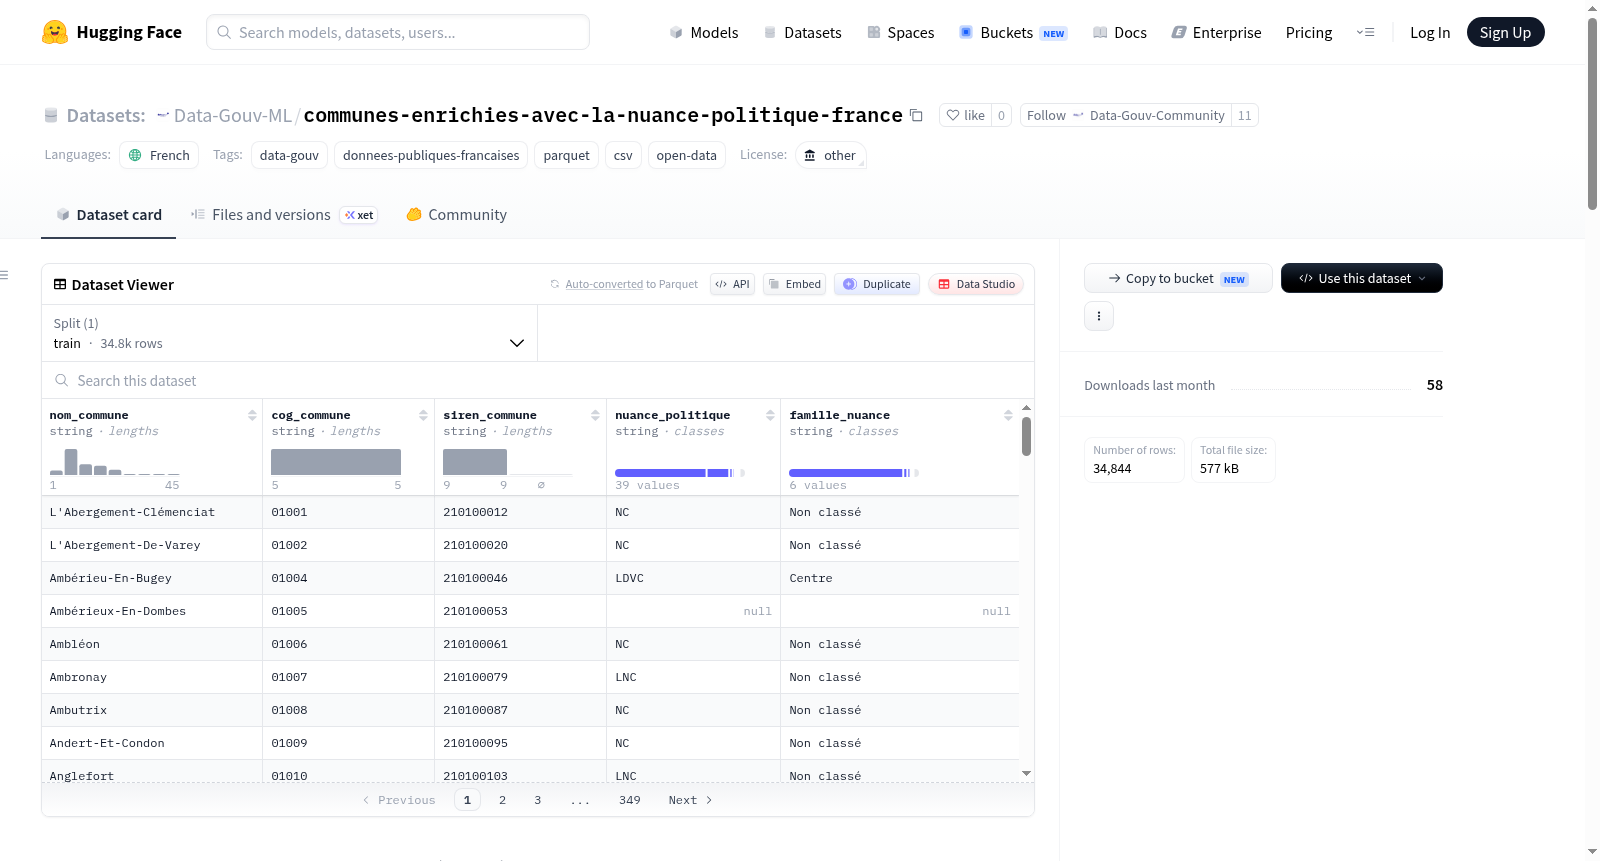This screenshot has height=861, width=1600.
Task: Click Log In link
Action: [x=1430, y=32]
